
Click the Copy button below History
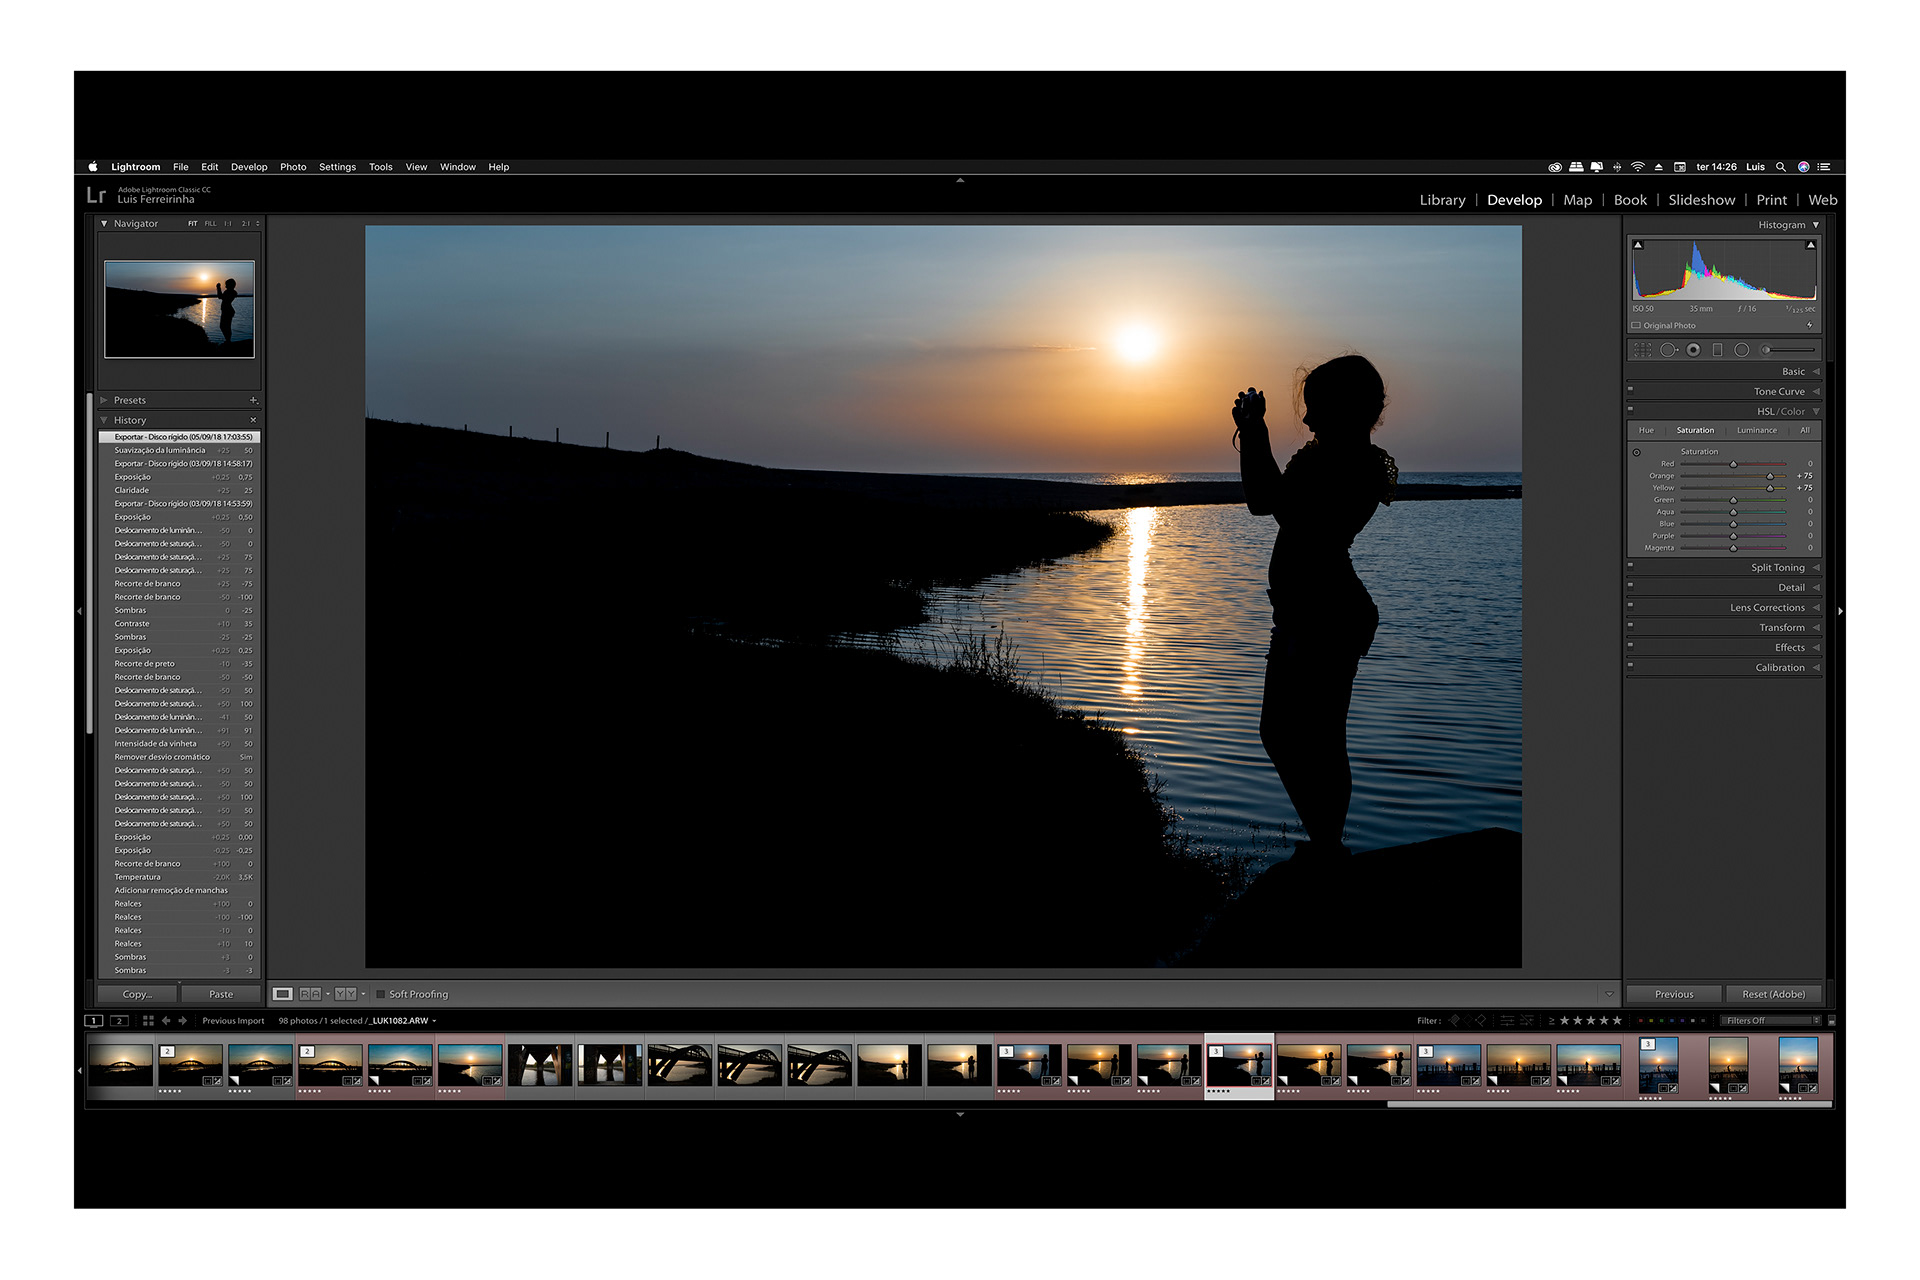pos(135,994)
